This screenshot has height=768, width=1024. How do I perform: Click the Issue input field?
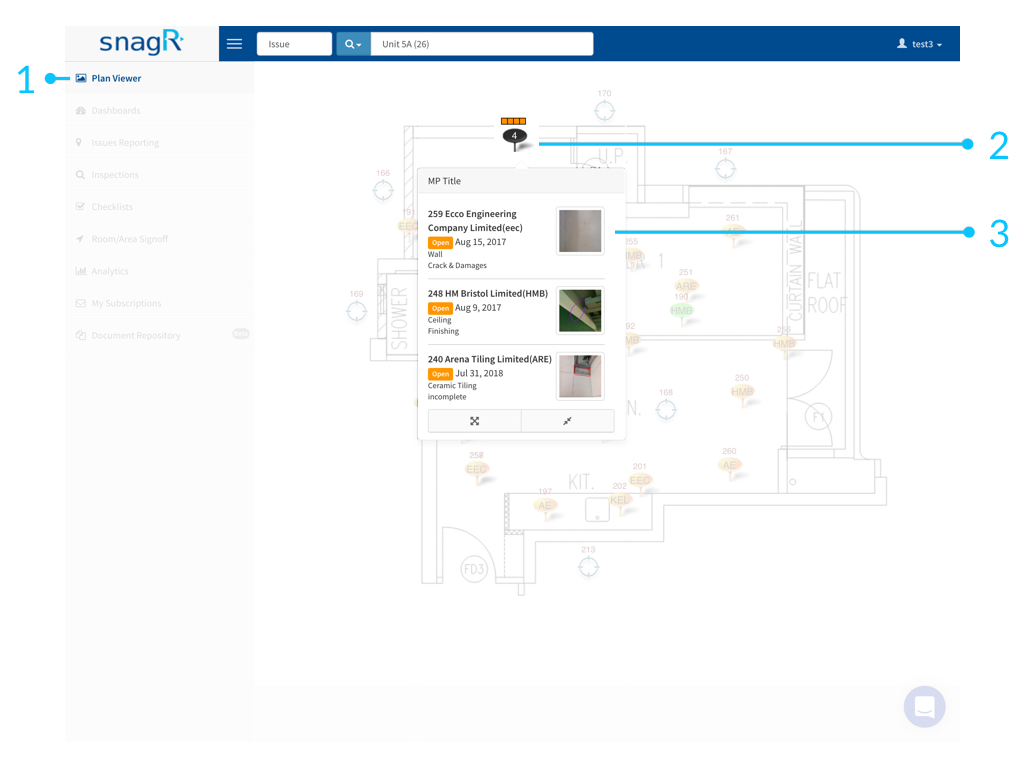[x=294, y=44]
